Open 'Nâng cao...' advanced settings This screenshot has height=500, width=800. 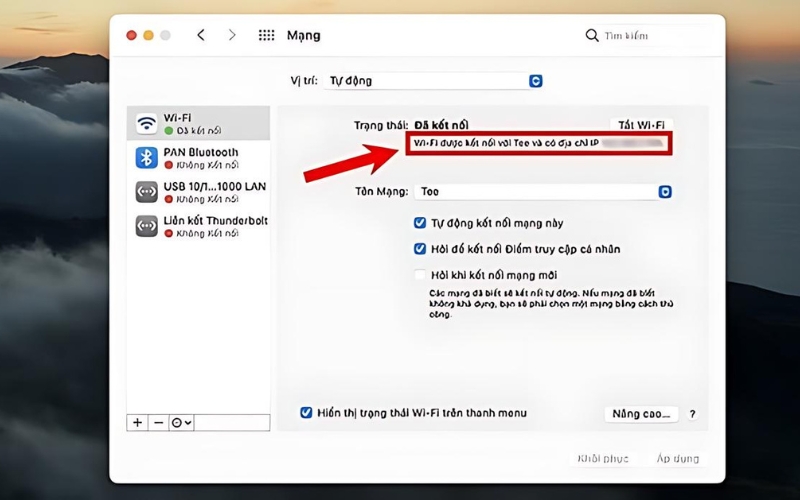641,414
